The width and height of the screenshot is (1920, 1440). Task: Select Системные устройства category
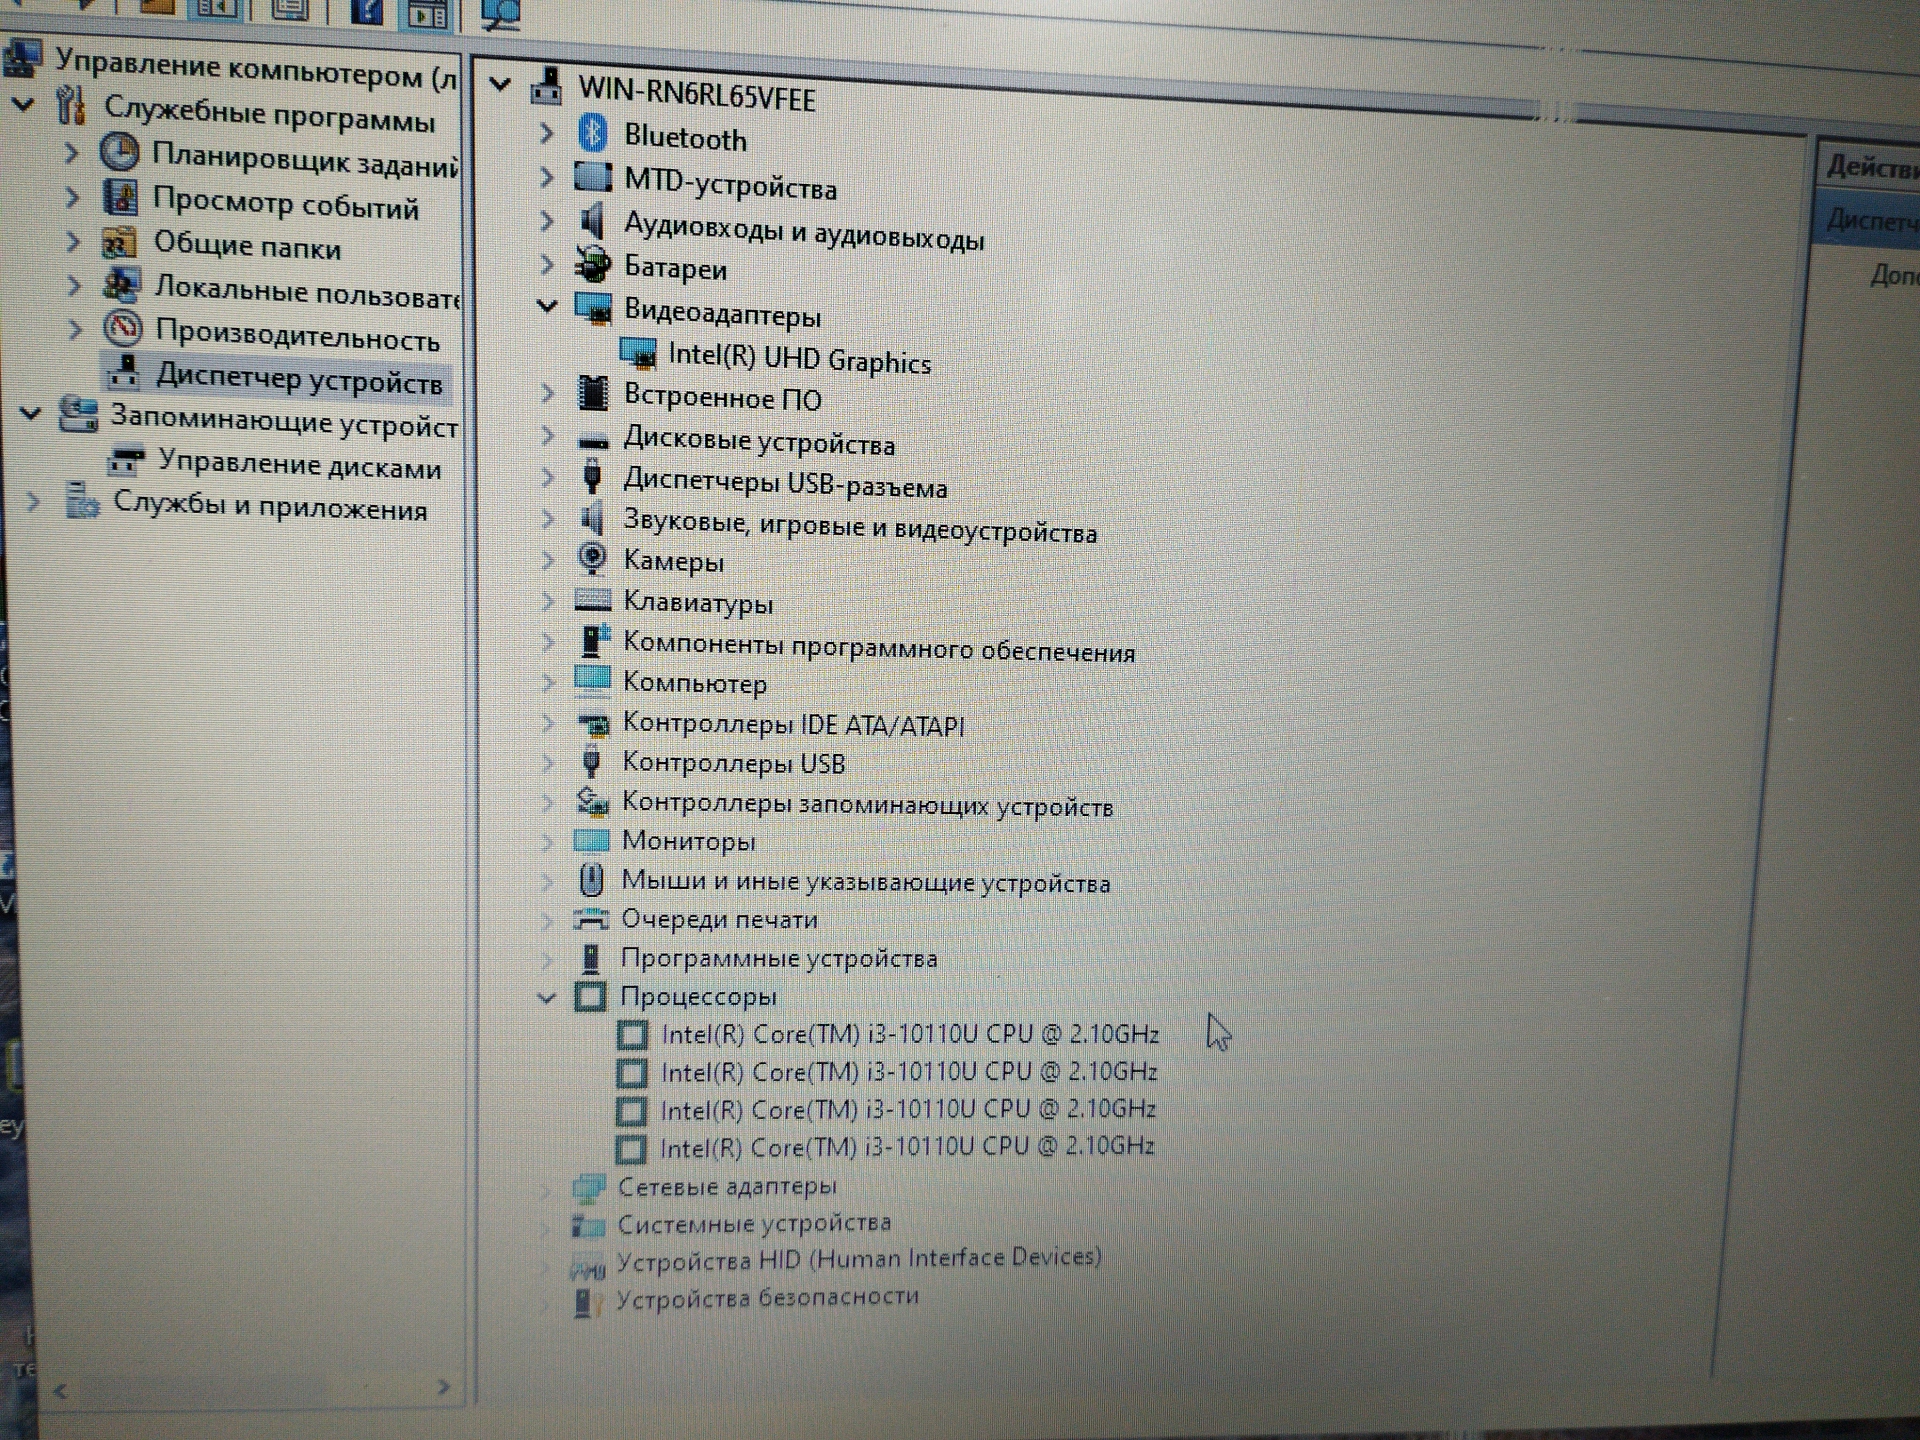point(754,1223)
